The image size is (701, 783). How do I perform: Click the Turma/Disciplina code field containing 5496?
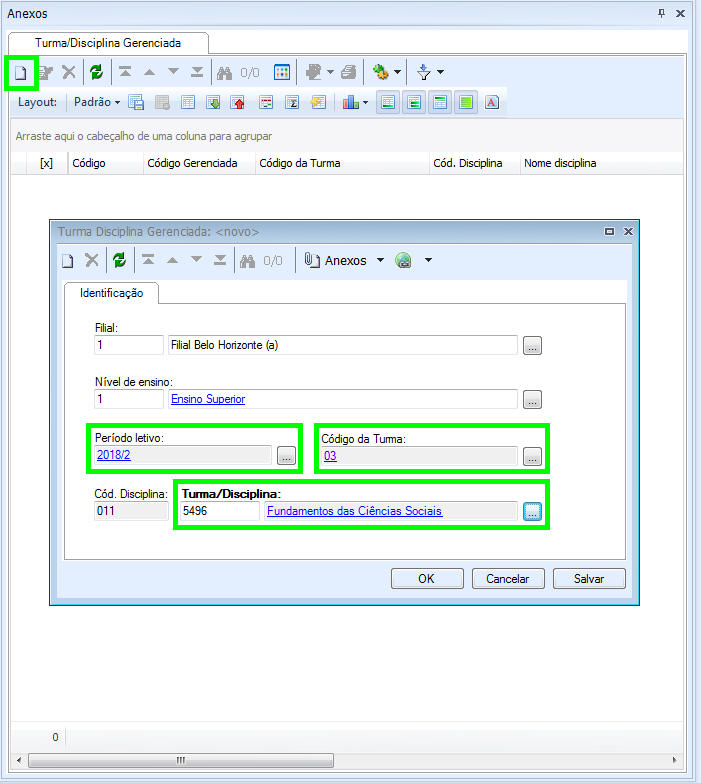click(x=220, y=511)
